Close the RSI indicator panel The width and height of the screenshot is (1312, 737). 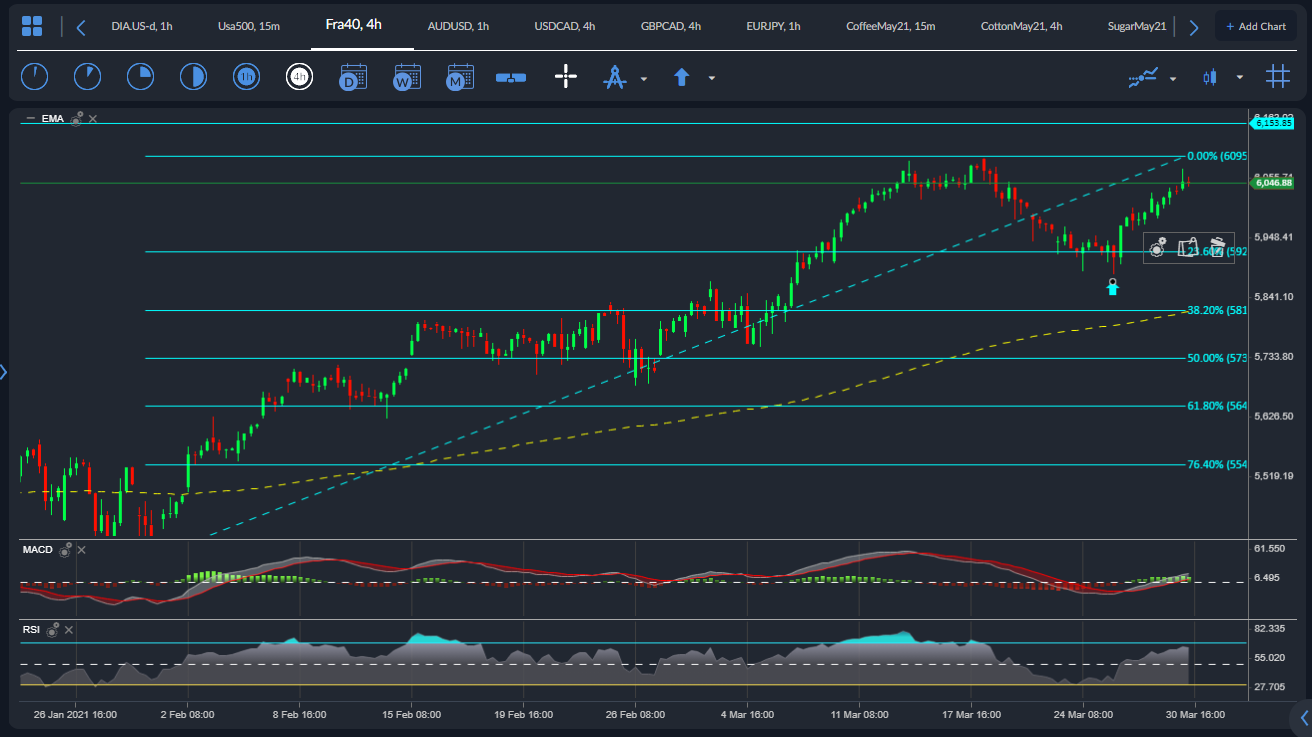tap(68, 630)
